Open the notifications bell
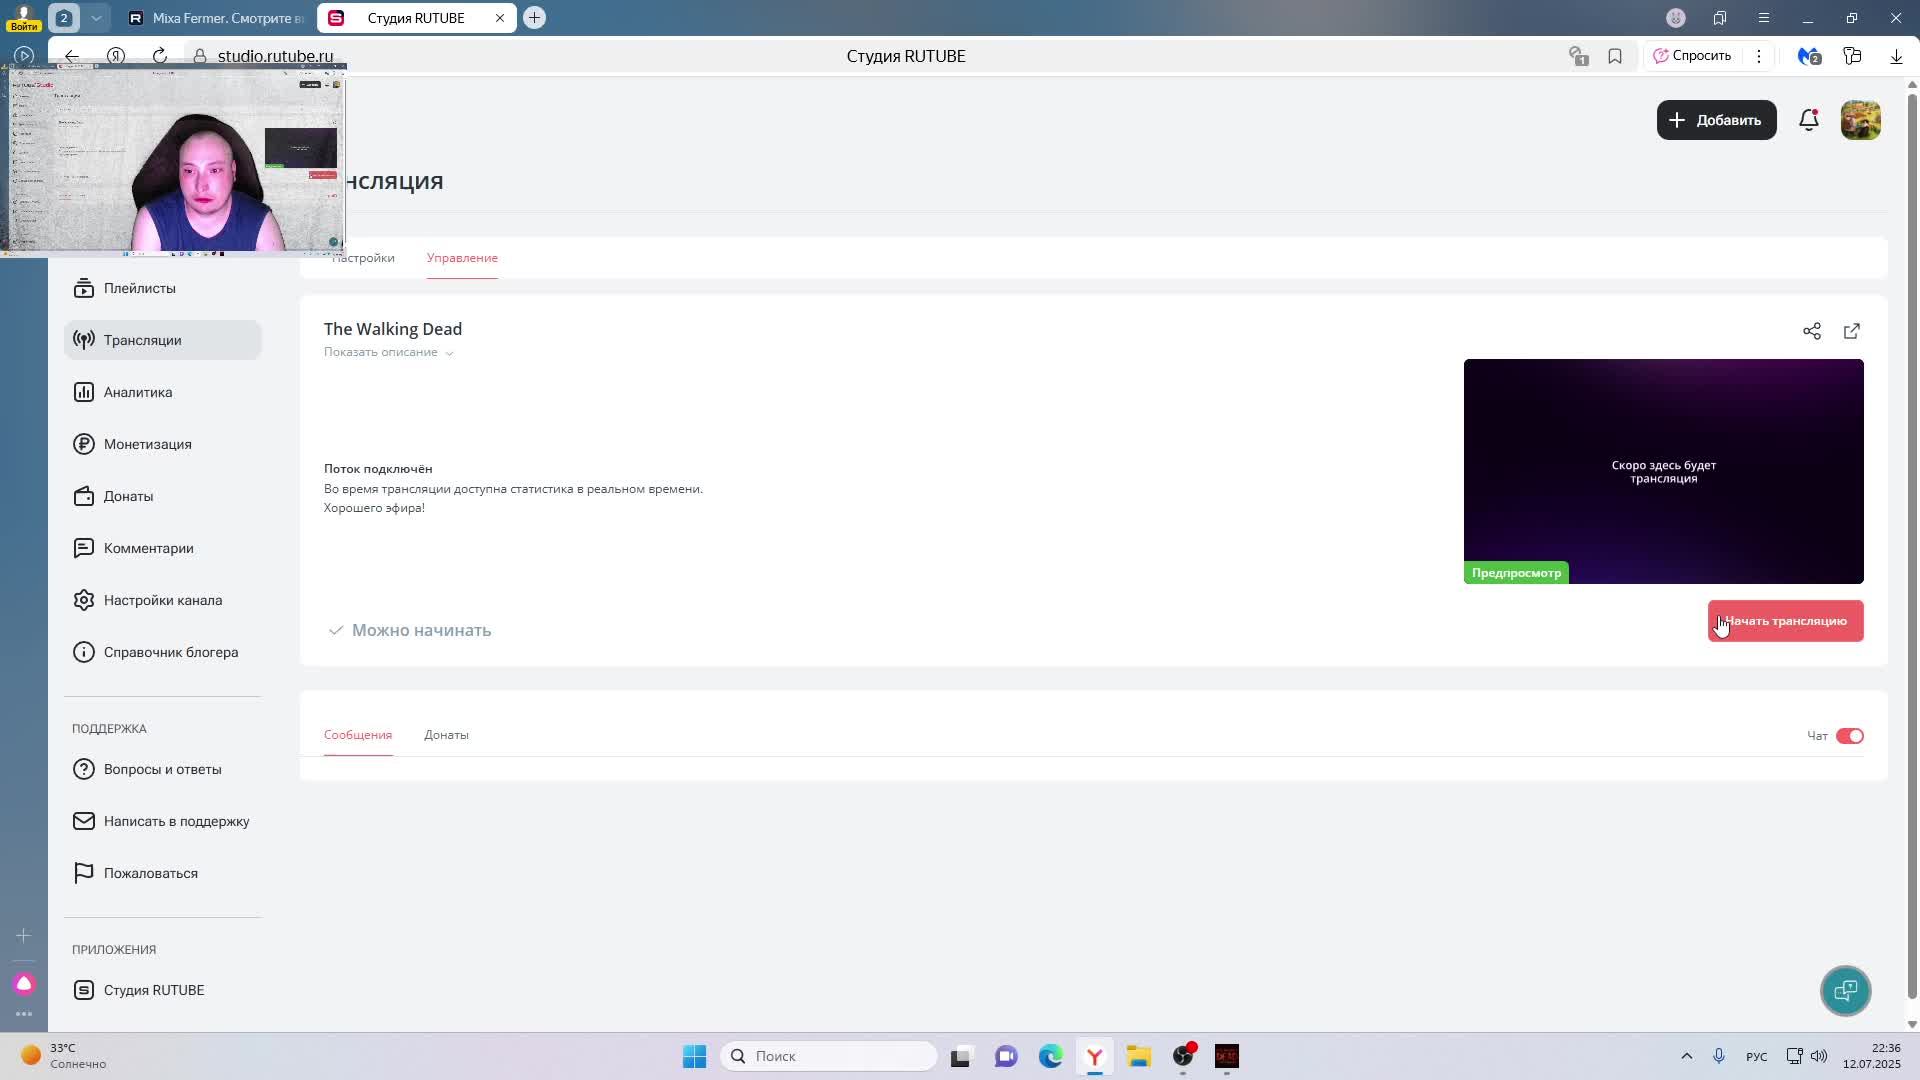This screenshot has height=1080, width=1920. coord(1808,120)
